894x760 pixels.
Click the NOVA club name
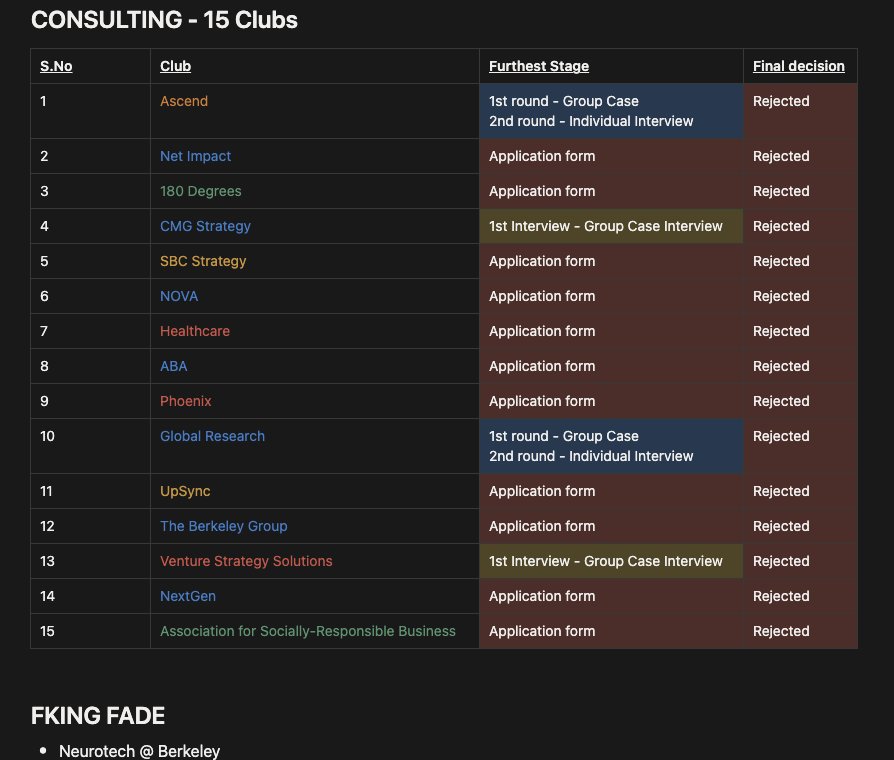(x=179, y=296)
